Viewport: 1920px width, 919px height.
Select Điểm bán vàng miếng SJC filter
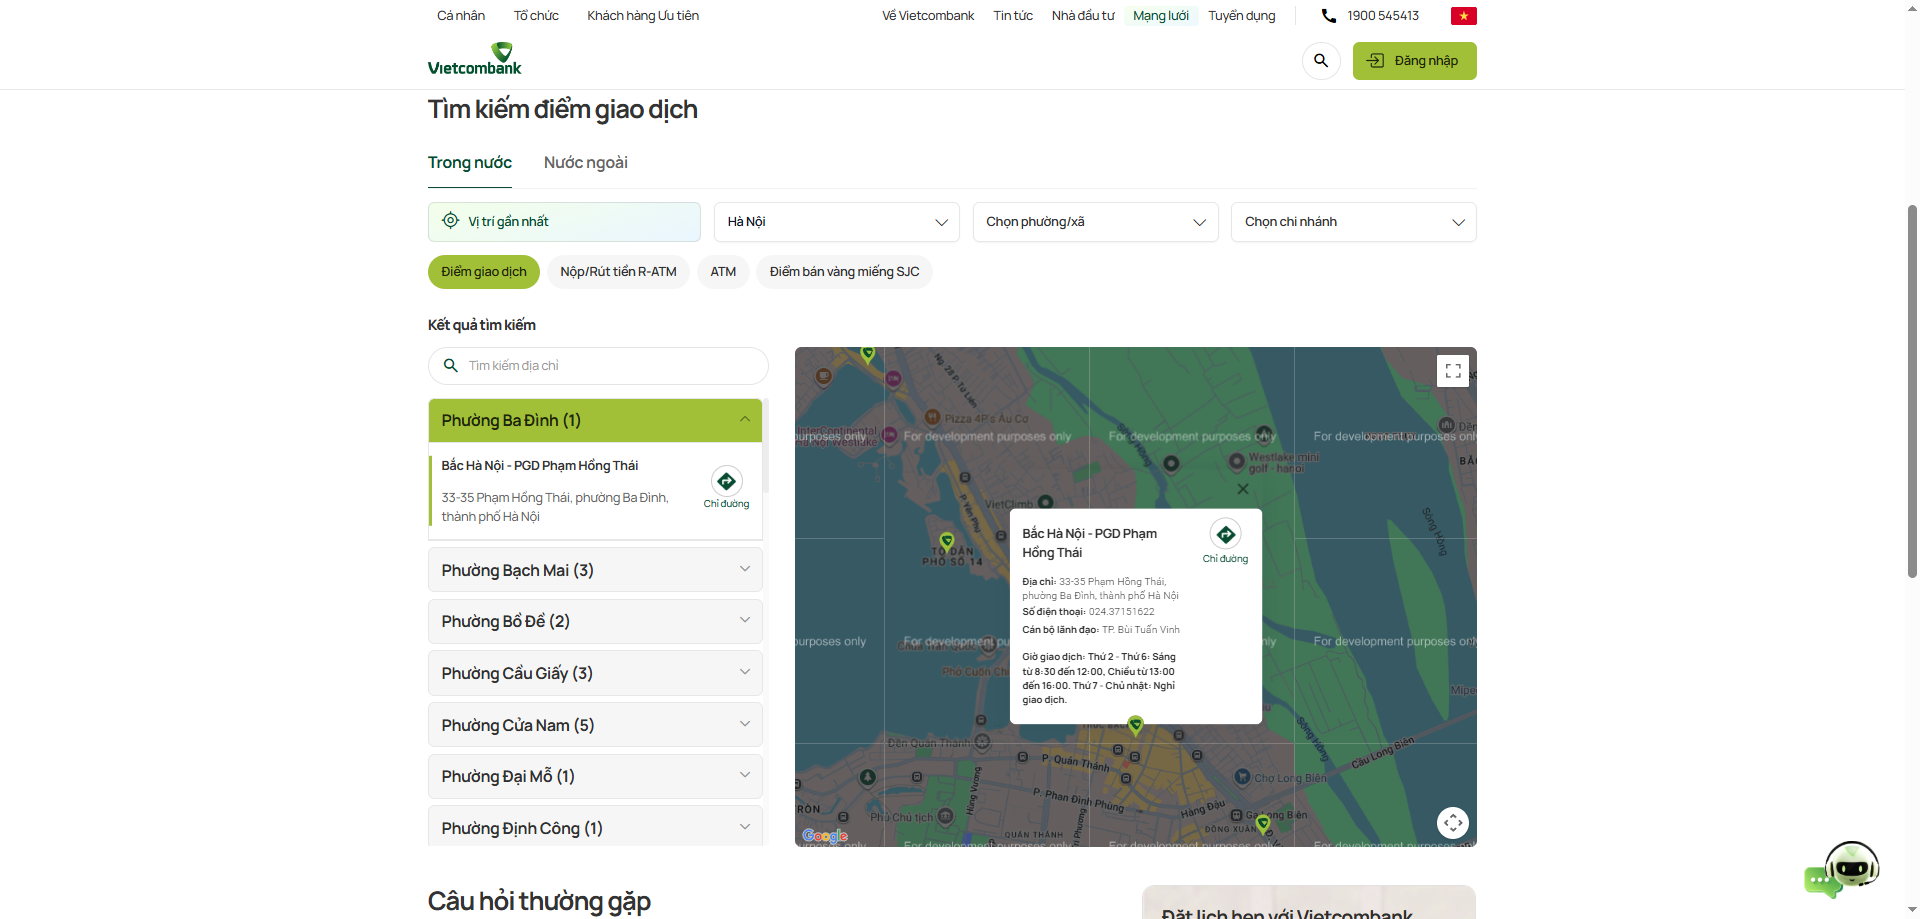tap(844, 272)
